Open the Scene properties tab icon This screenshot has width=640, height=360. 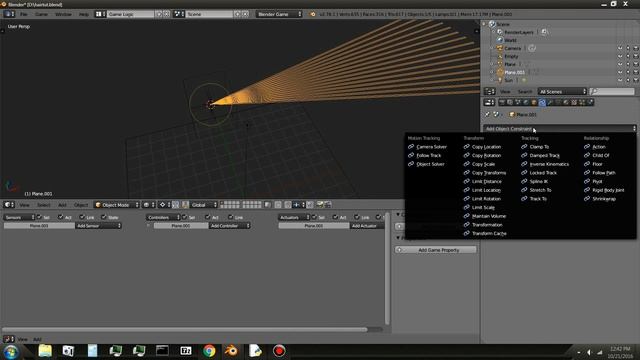[518, 102]
